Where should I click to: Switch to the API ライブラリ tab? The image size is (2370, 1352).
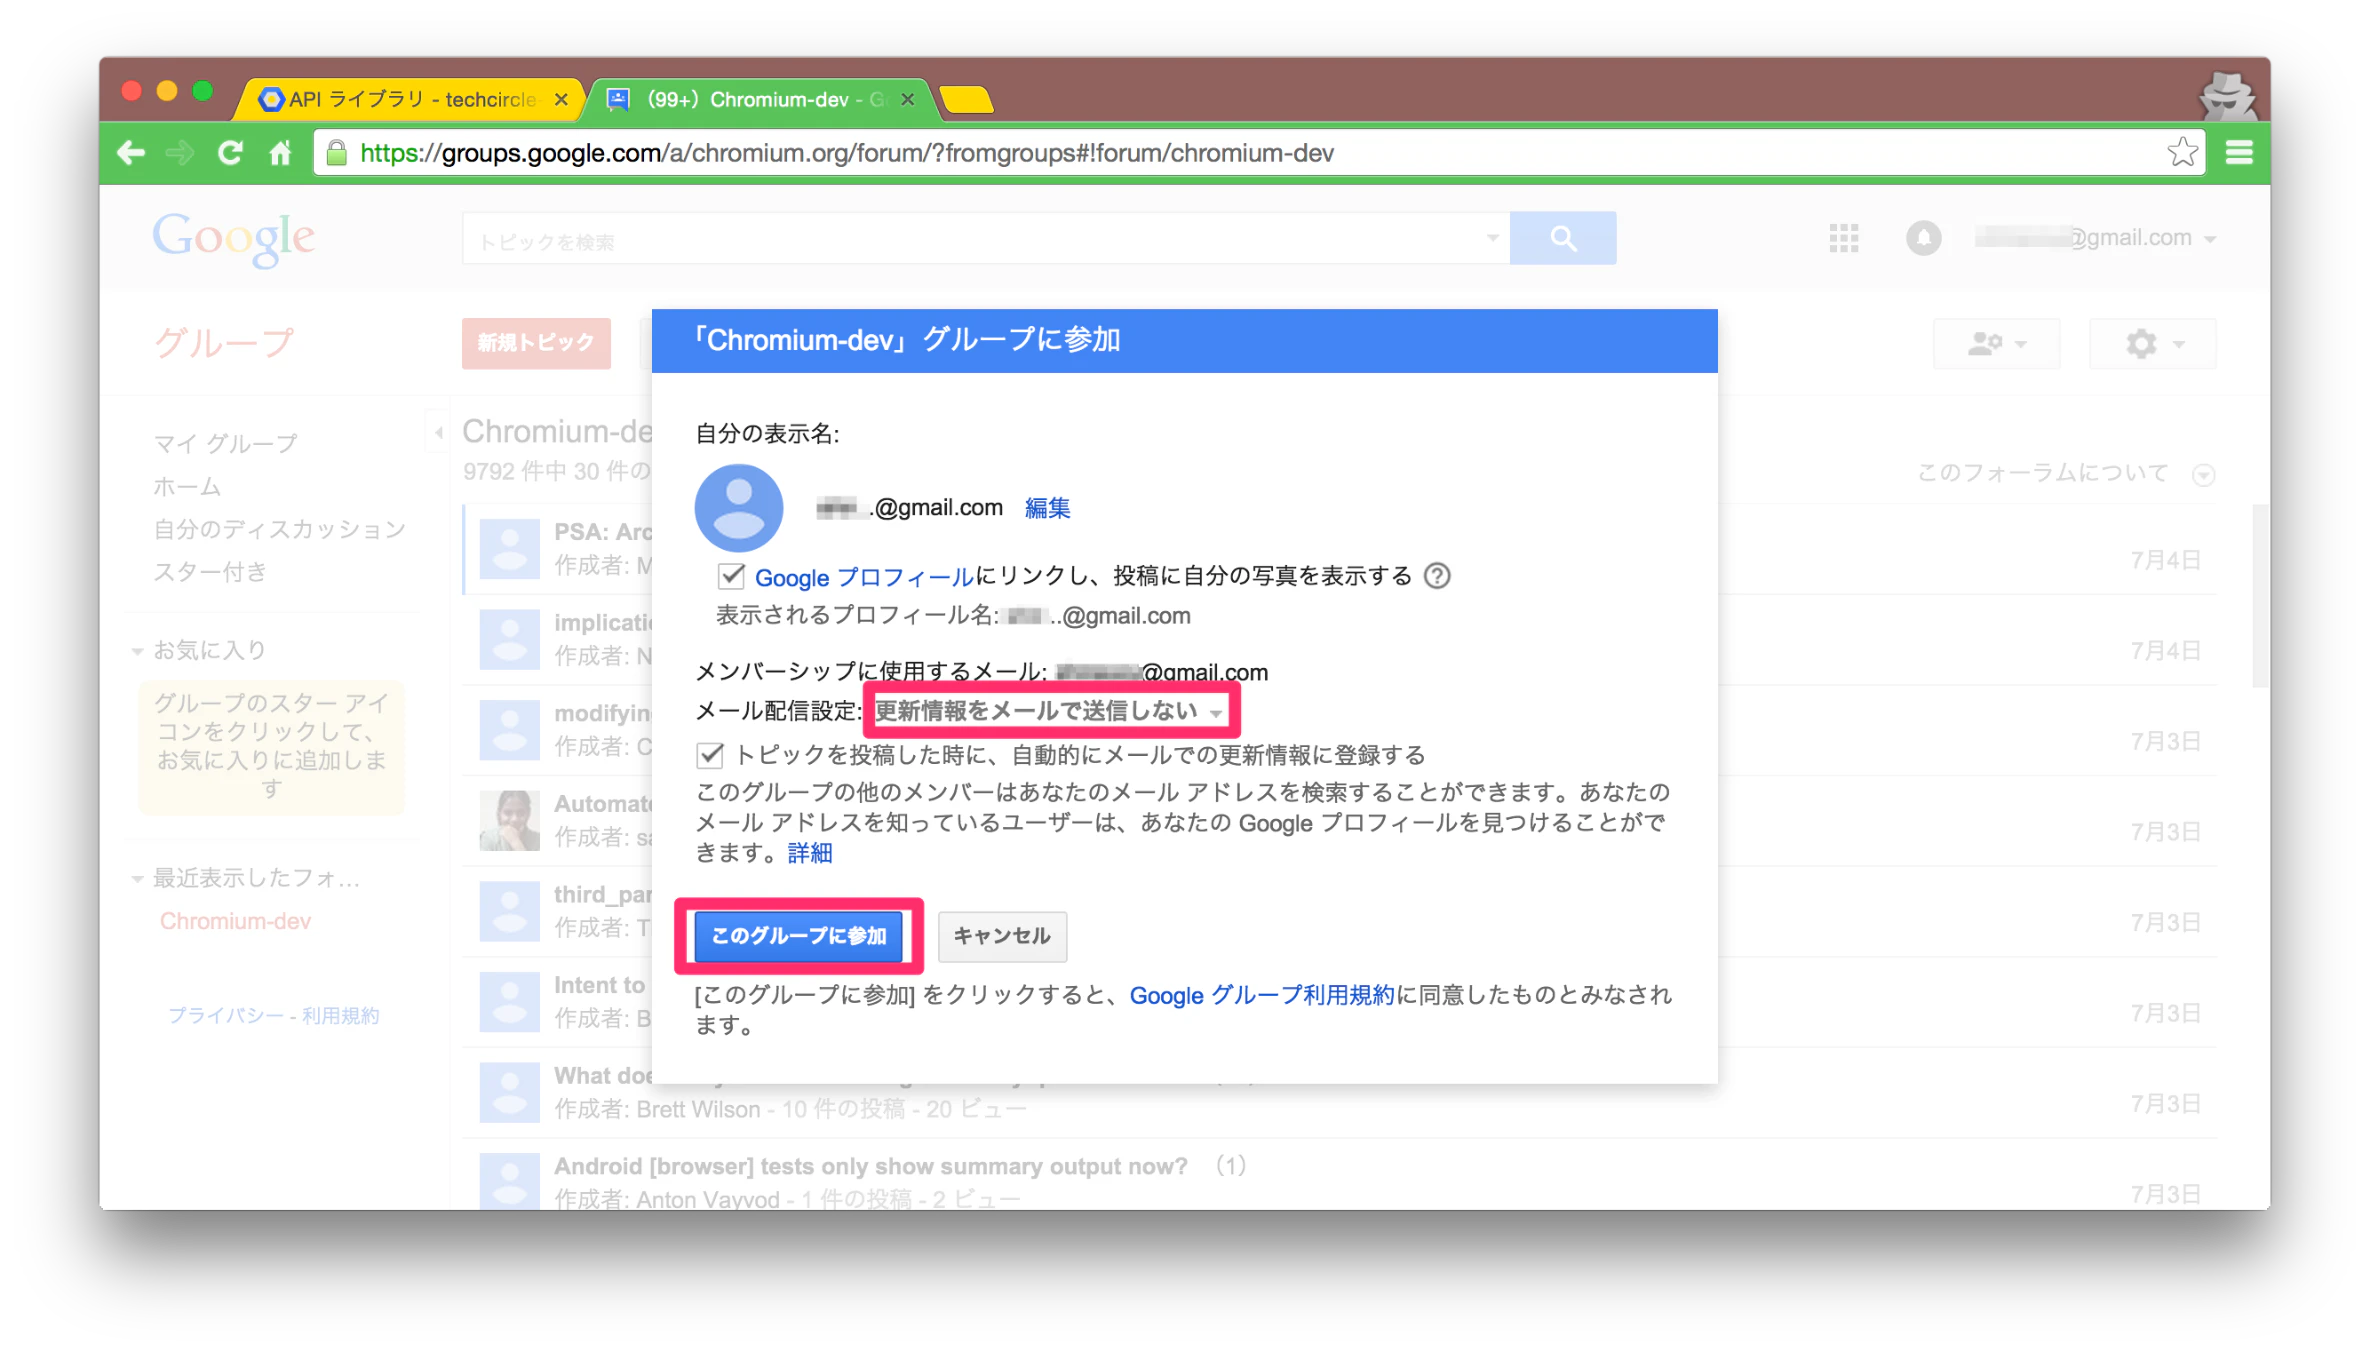(x=410, y=99)
